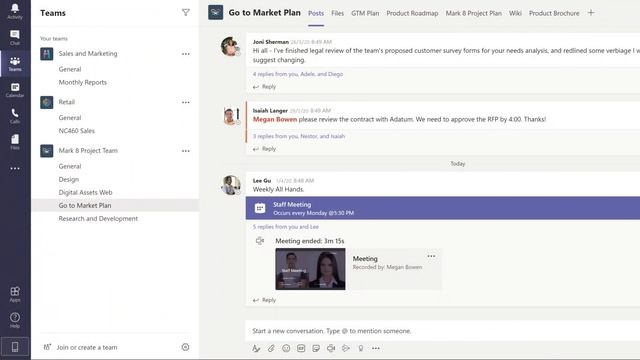Switch to the Posts tab
The height and width of the screenshot is (360, 640).
click(316, 13)
